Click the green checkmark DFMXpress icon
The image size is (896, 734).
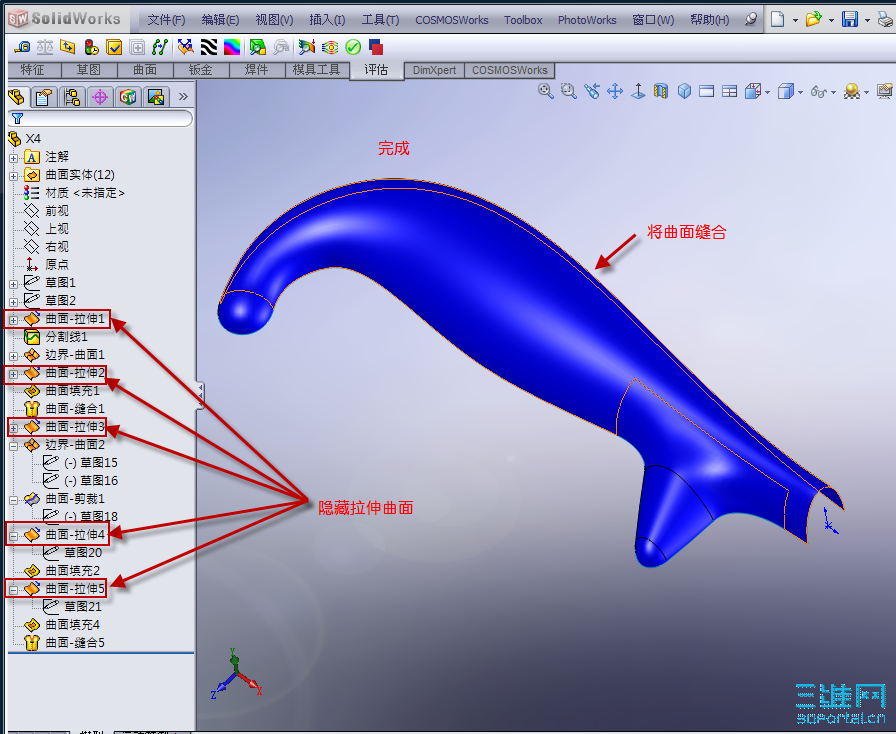353,47
